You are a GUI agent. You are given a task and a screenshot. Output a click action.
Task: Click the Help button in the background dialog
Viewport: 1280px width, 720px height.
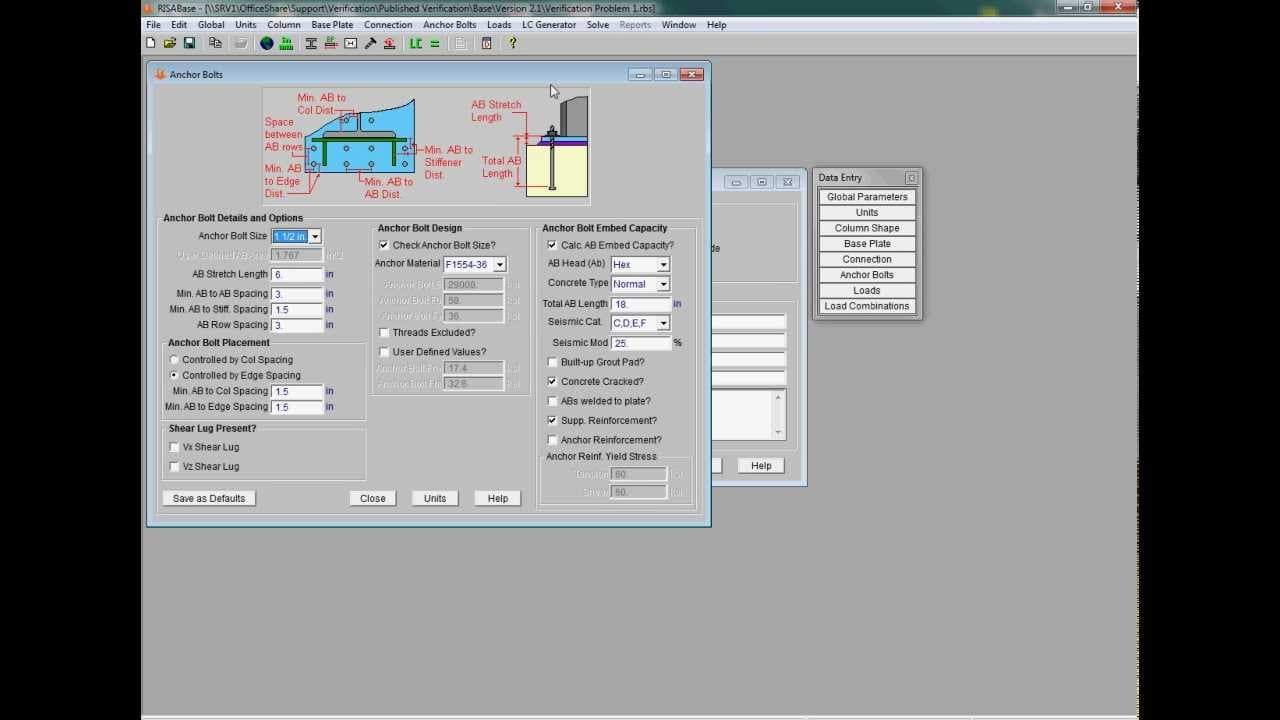click(761, 466)
